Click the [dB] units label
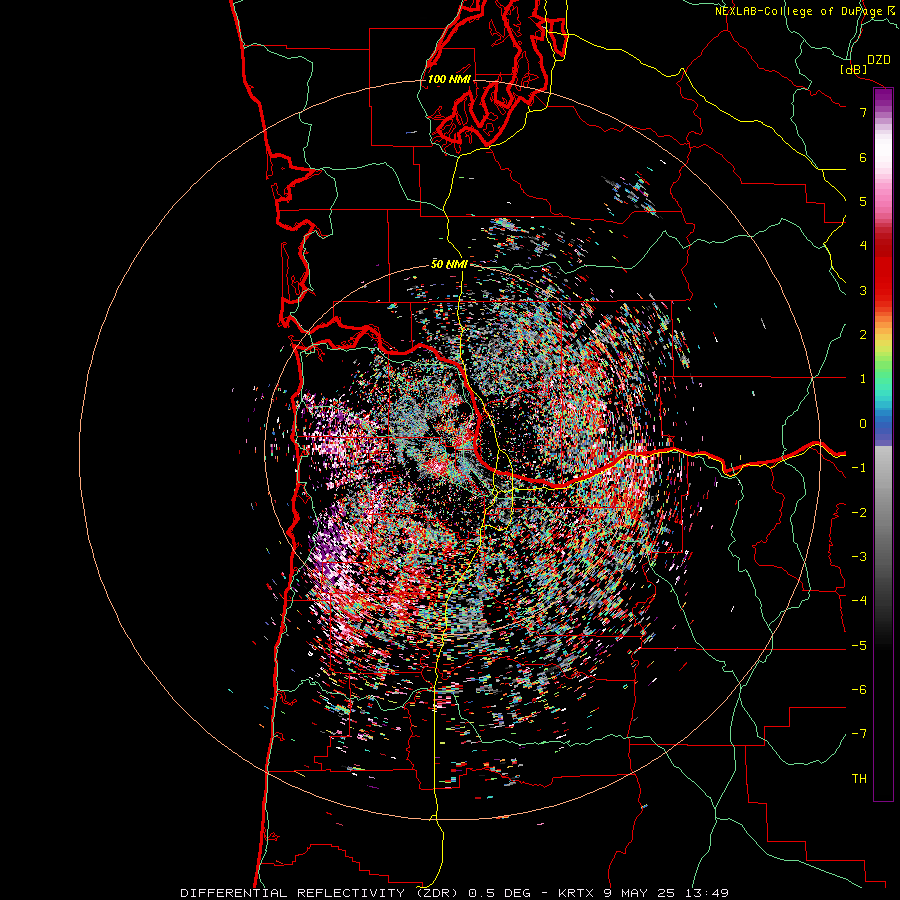The height and width of the screenshot is (900, 900). [x=853, y=69]
